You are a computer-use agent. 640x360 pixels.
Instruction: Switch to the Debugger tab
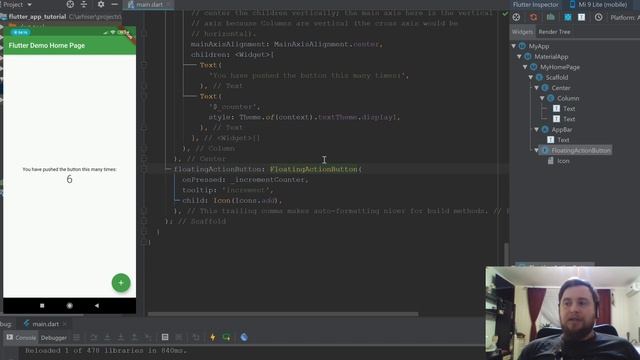53,338
